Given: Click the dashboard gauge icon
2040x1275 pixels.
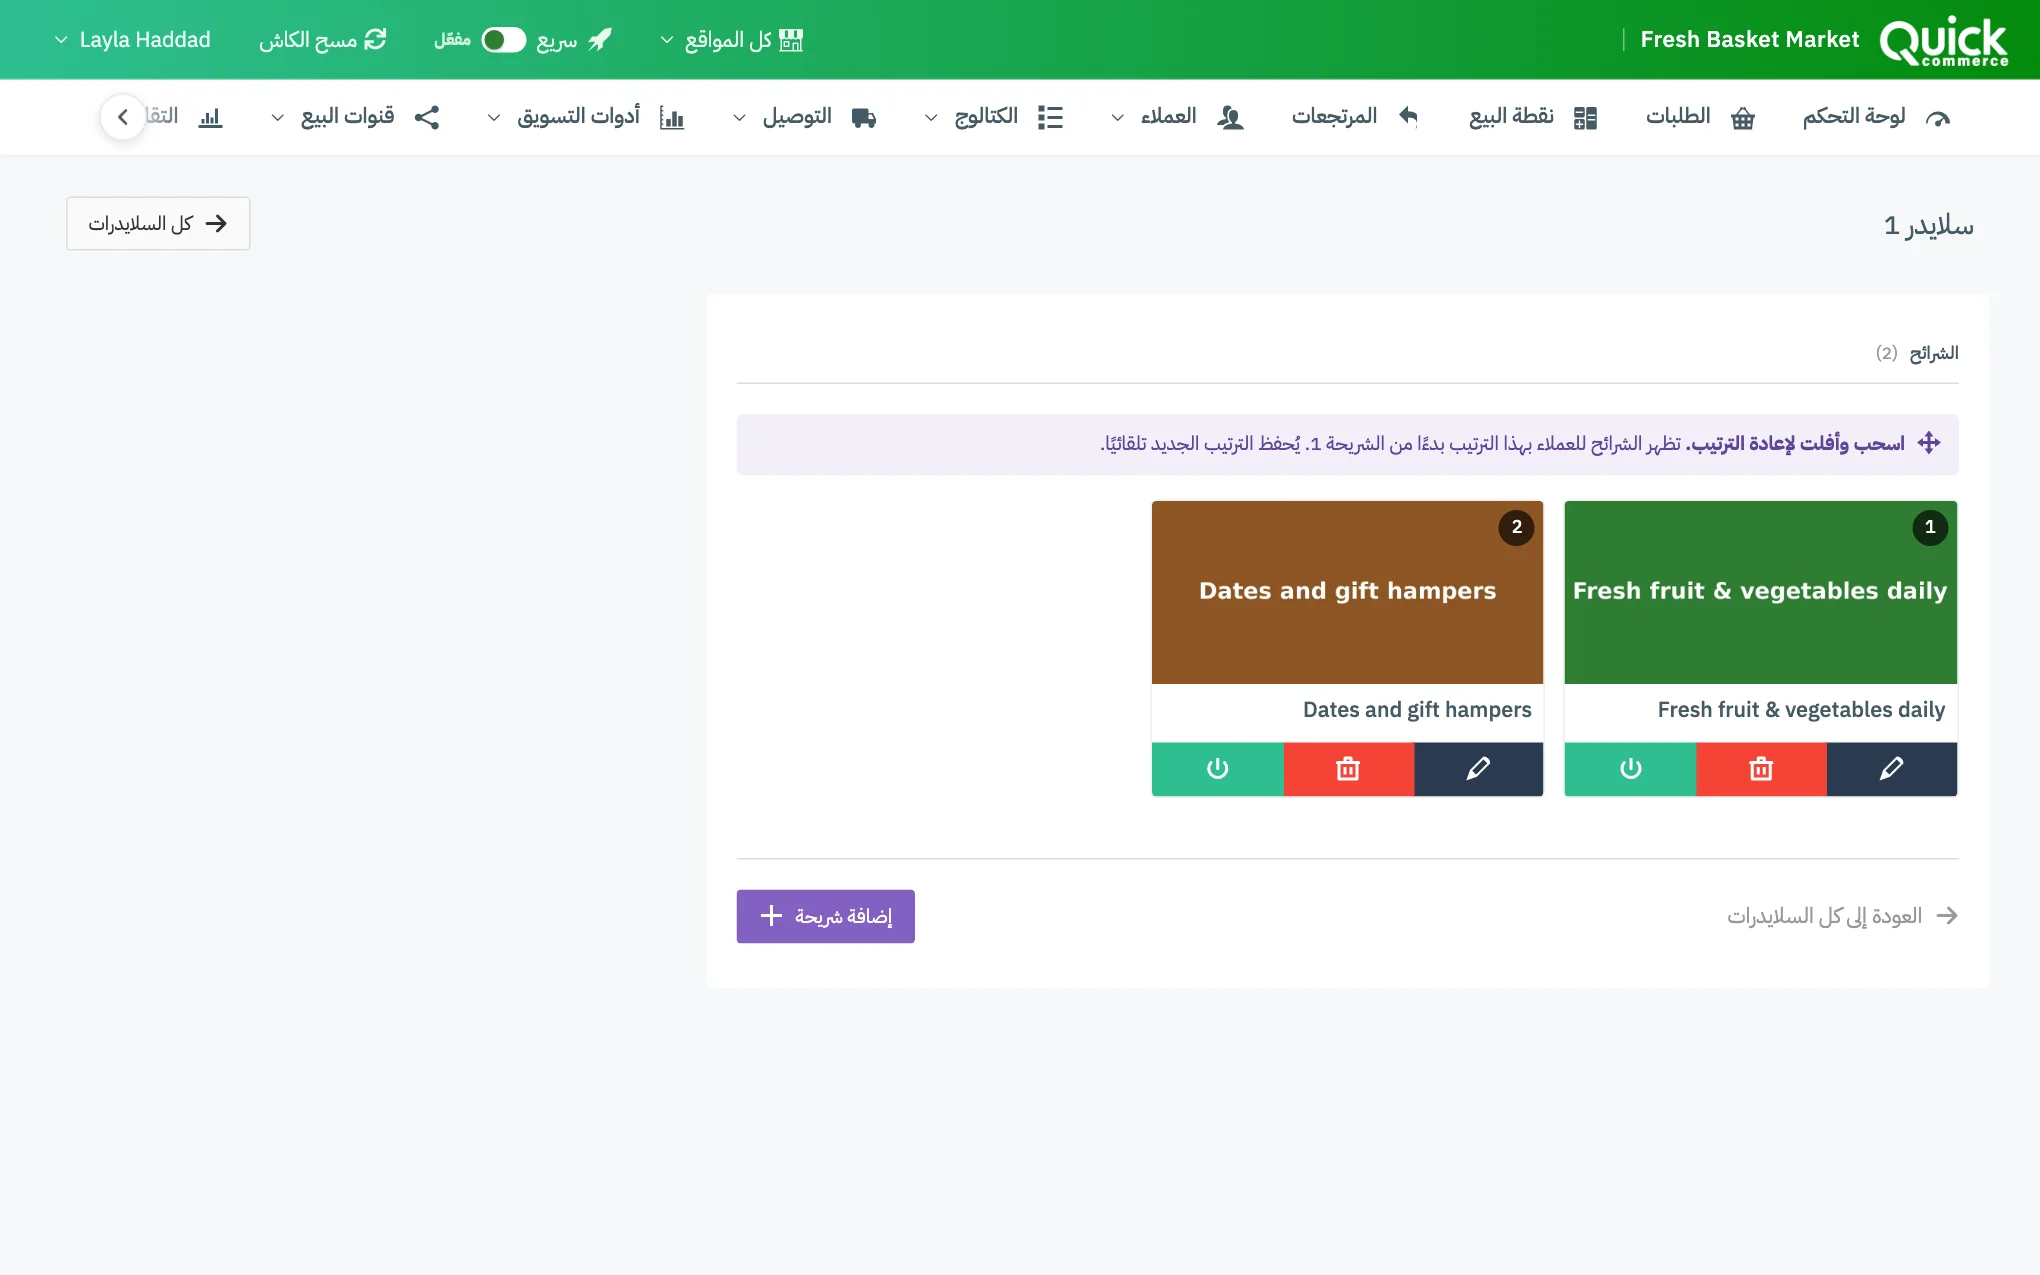Looking at the screenshot, I should point(1938,119).
